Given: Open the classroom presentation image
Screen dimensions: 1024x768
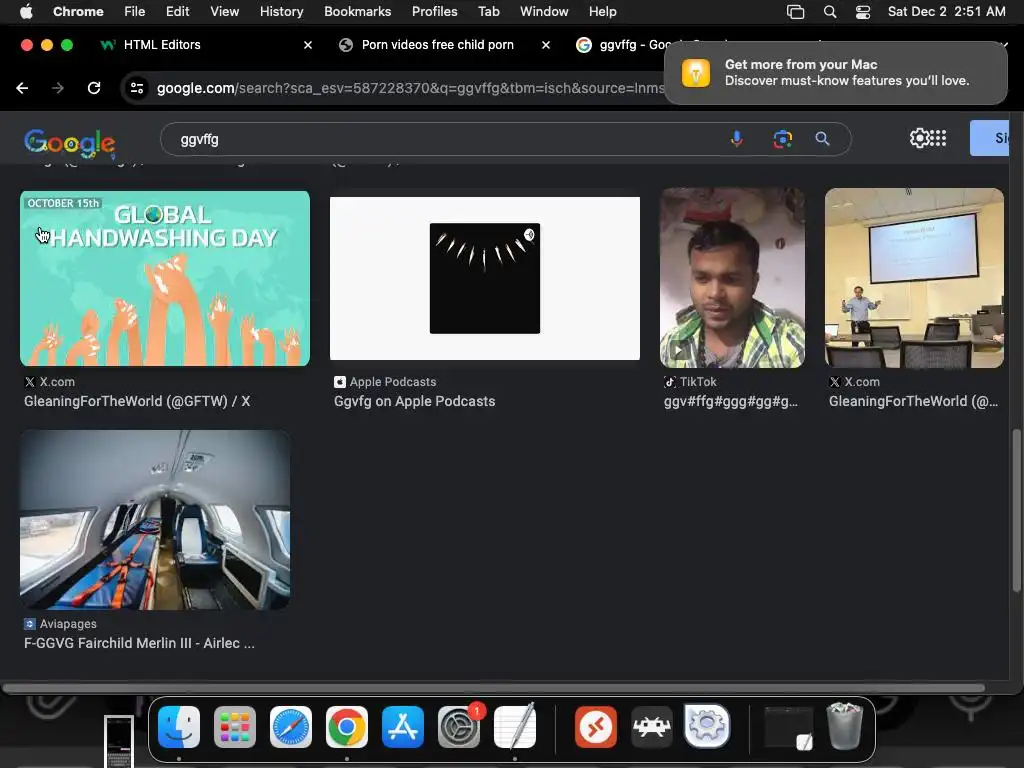Looking at the screenshot, I should point(914,278).
